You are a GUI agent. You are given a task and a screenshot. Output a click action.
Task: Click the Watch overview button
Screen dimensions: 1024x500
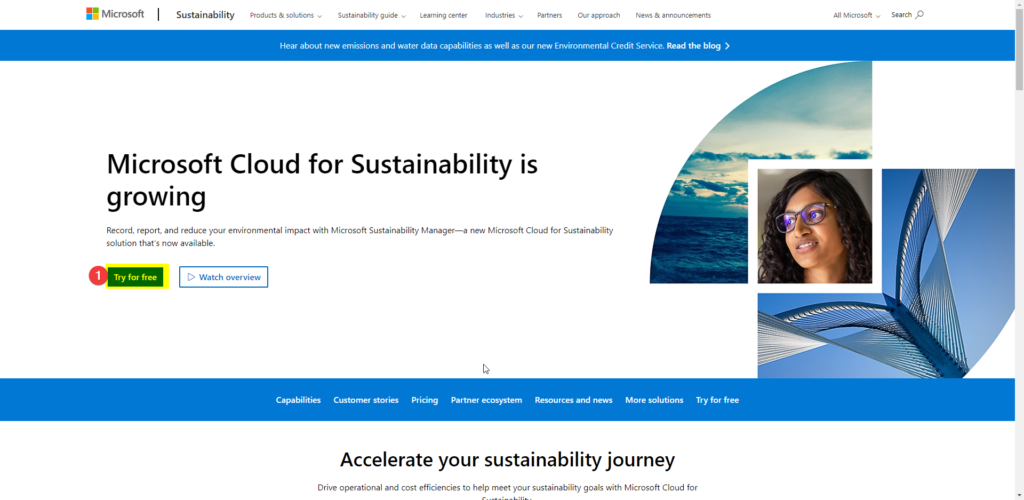click(x=223, y=277)
